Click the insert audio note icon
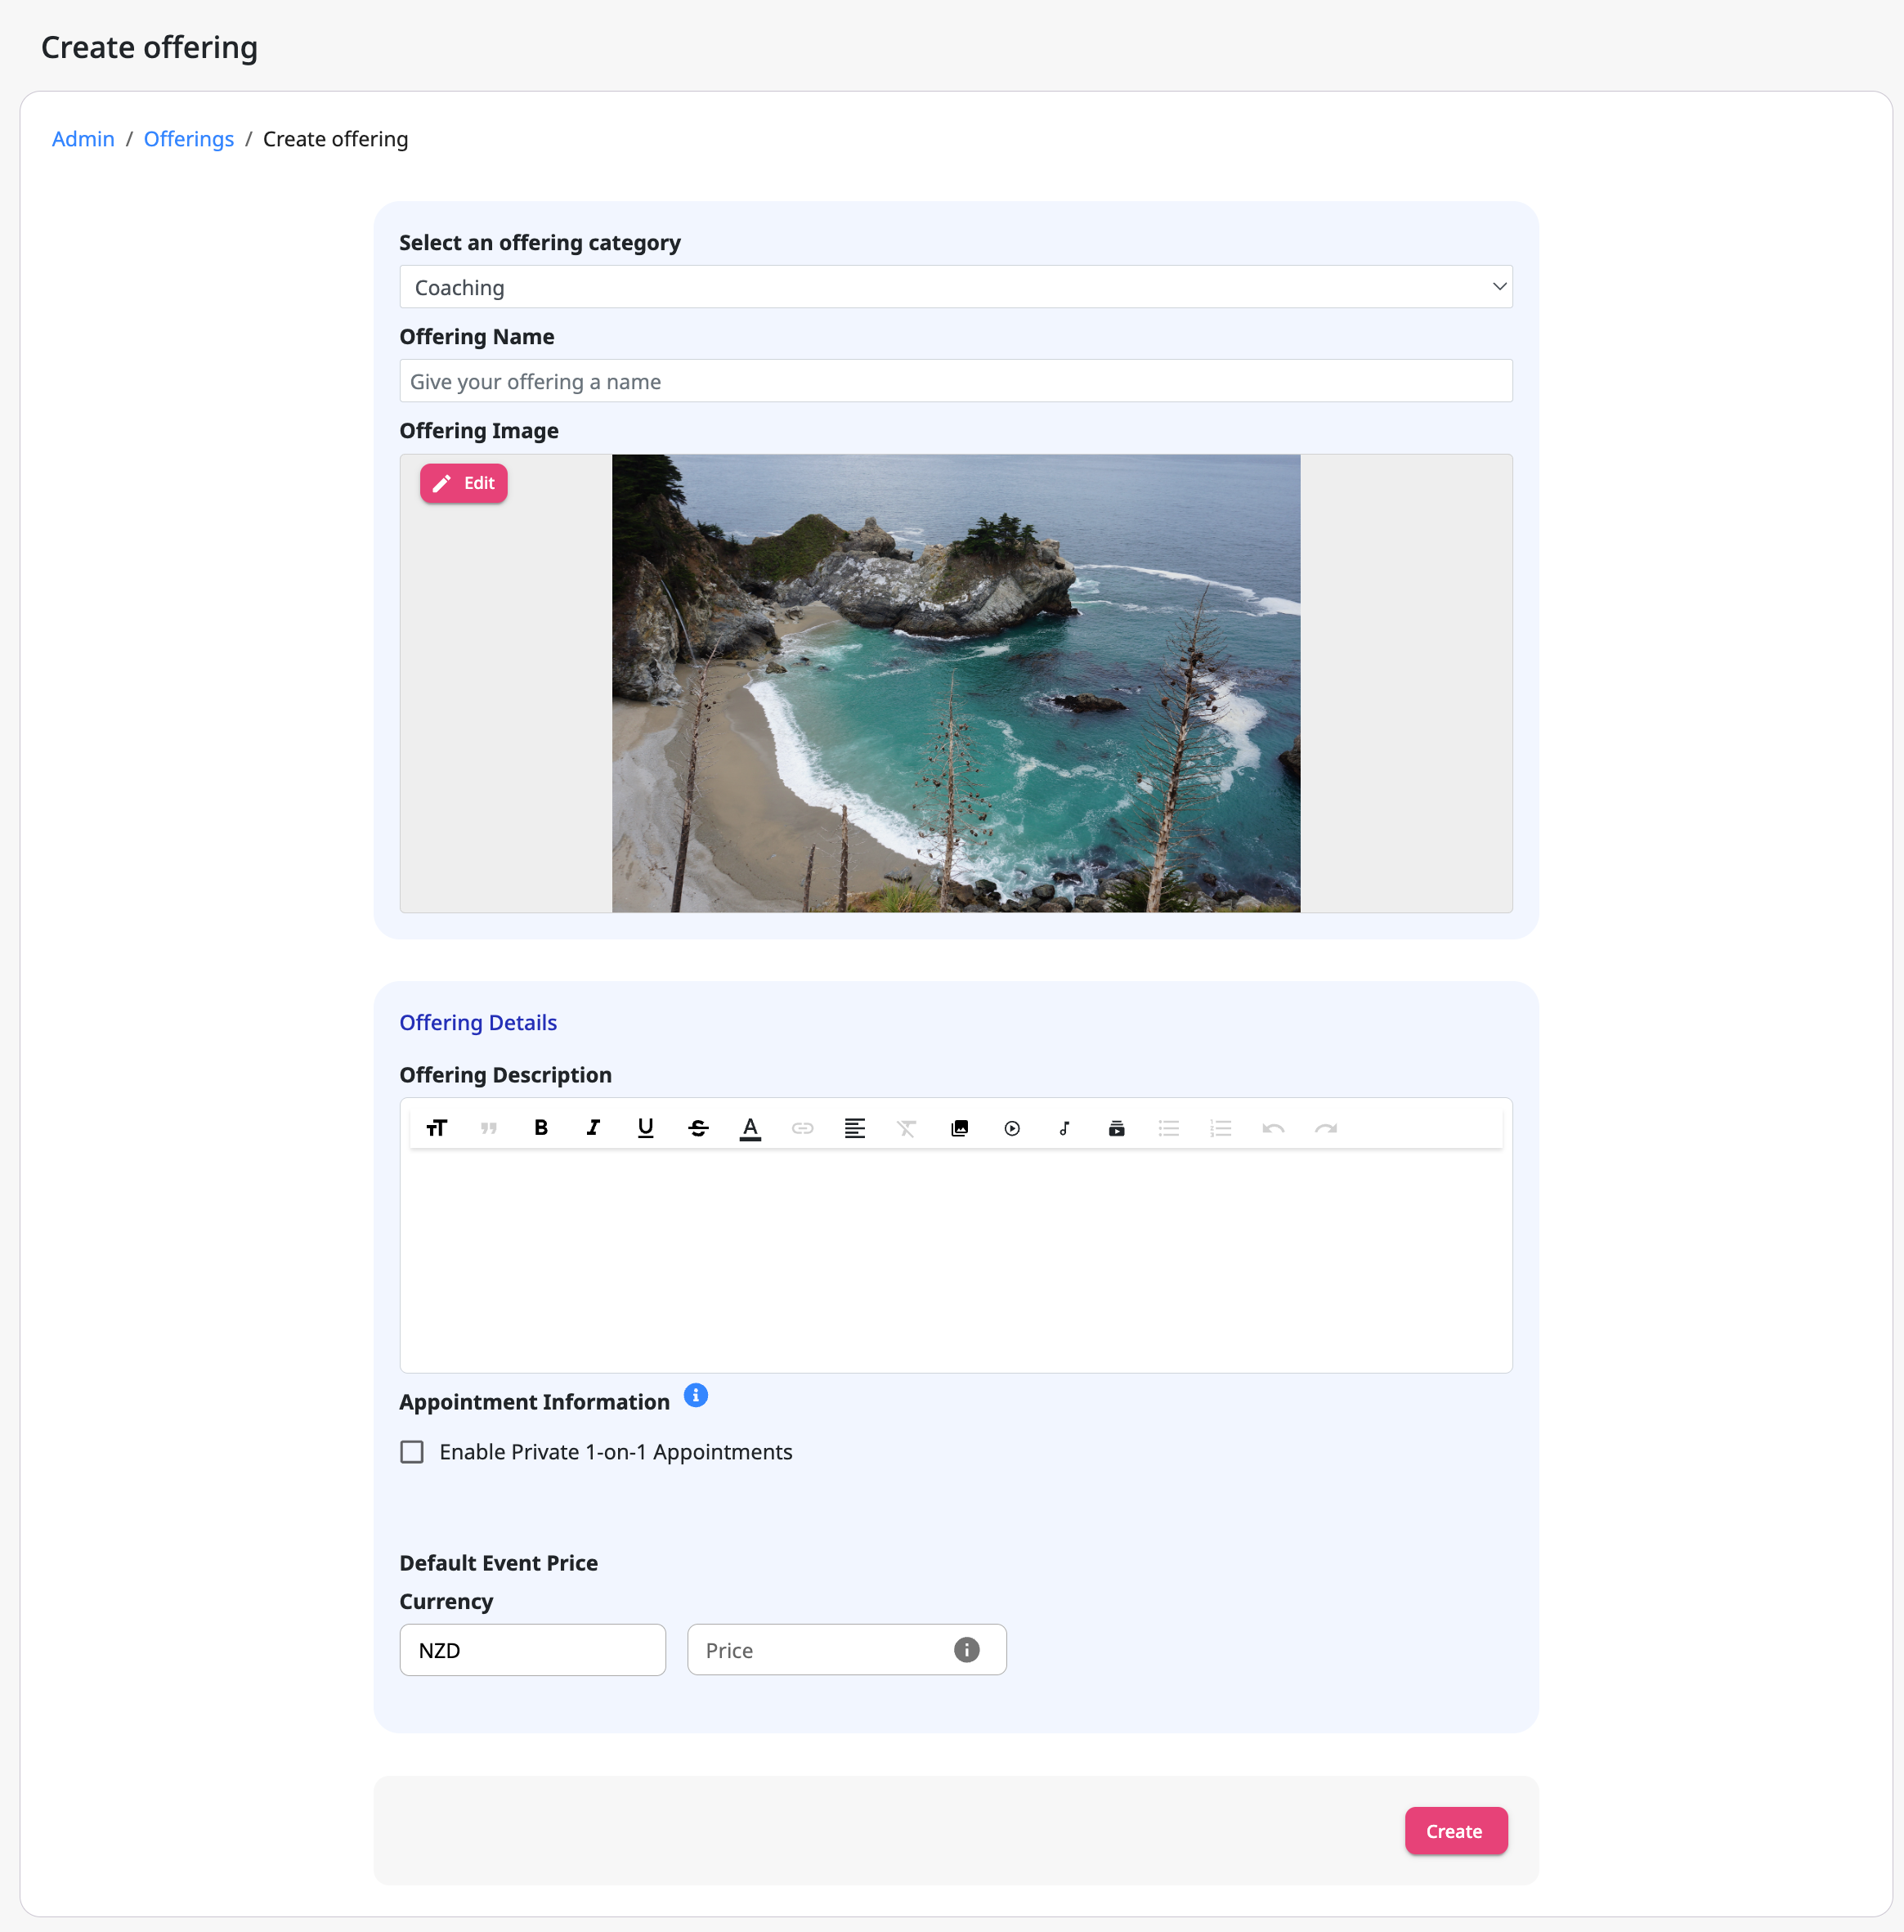 click(x=1064, y=1128)
